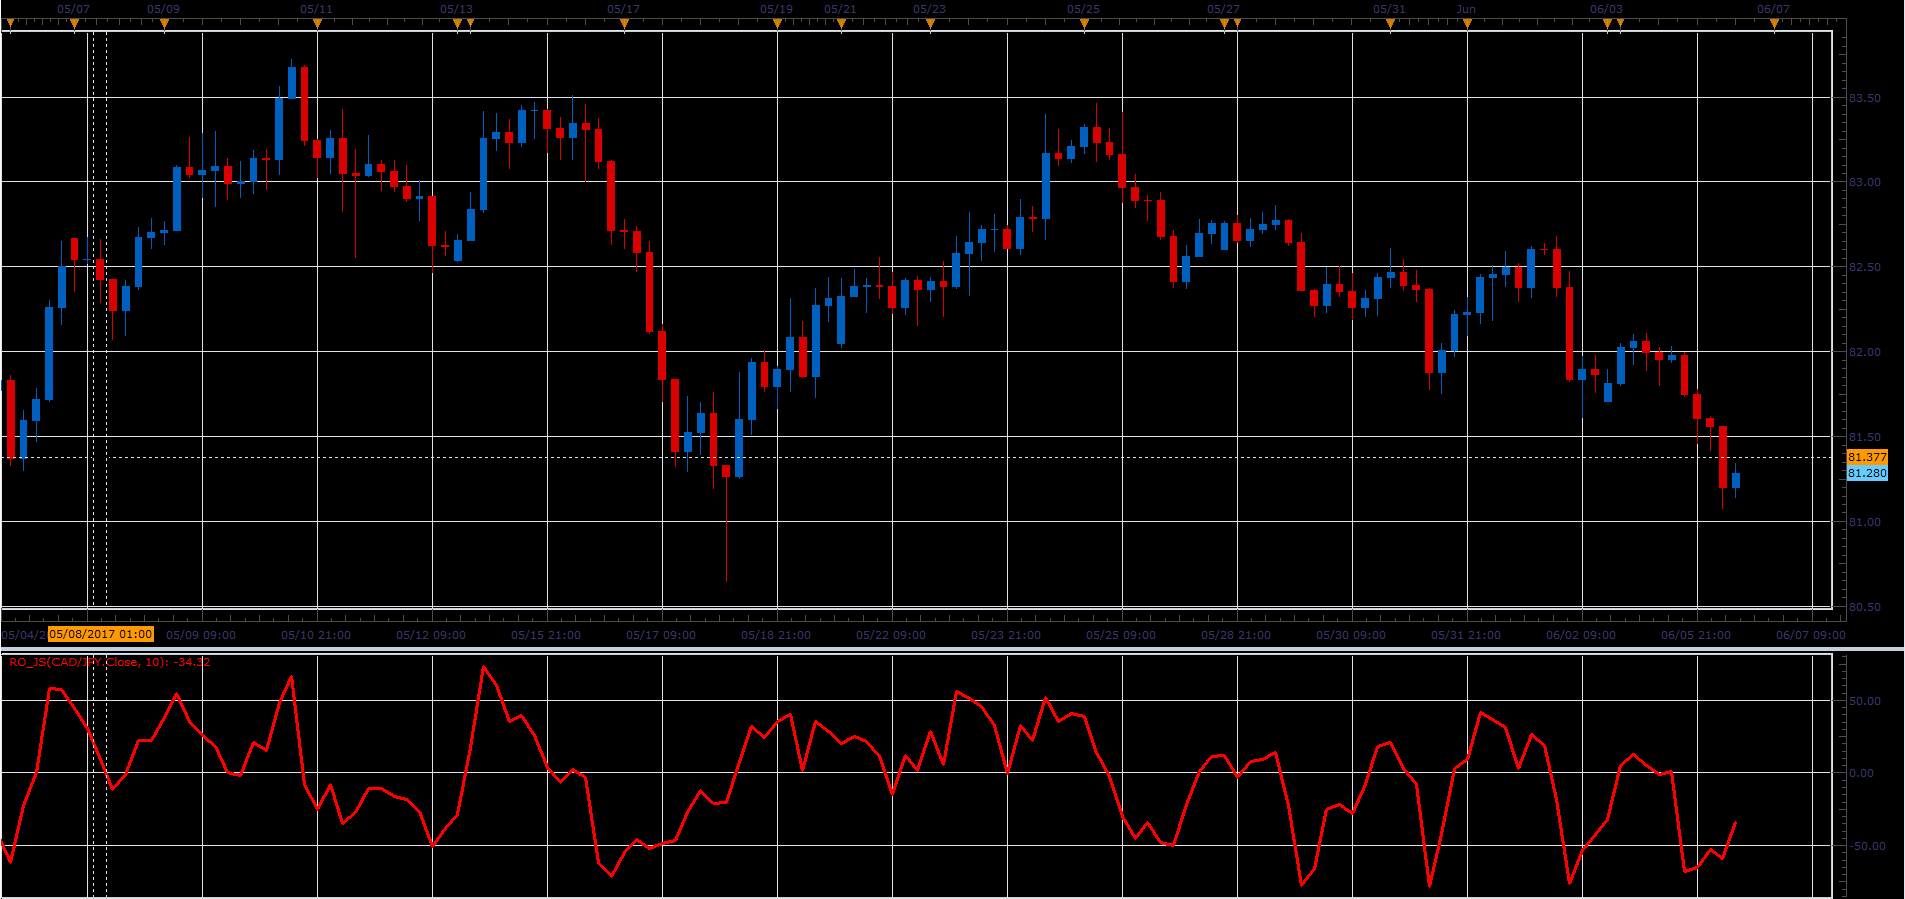This screenshot has height=899, width=1905.
Task: Click the 83.00 price scale label
Action: (1864, 182)
